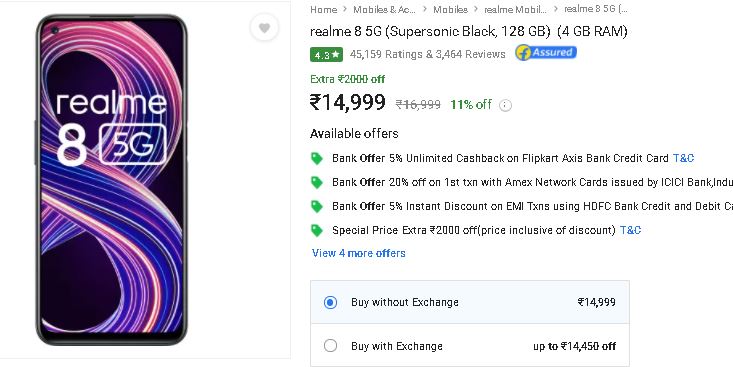This screenshot has width=733, height=367.
Task: Click green tag icon beside Amex Network offer
Action: pyautogui.click(x=317, y=182)
